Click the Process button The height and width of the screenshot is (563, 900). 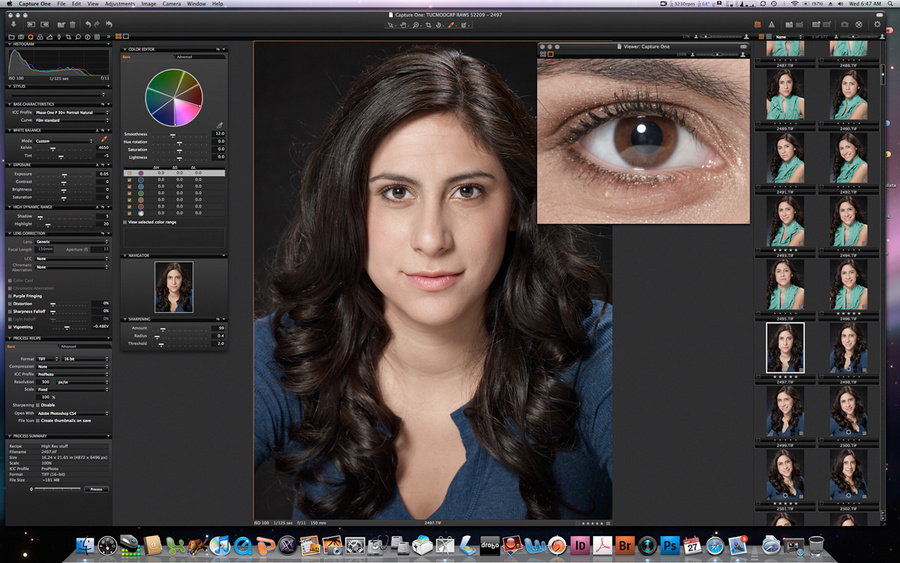coord(96,489)
